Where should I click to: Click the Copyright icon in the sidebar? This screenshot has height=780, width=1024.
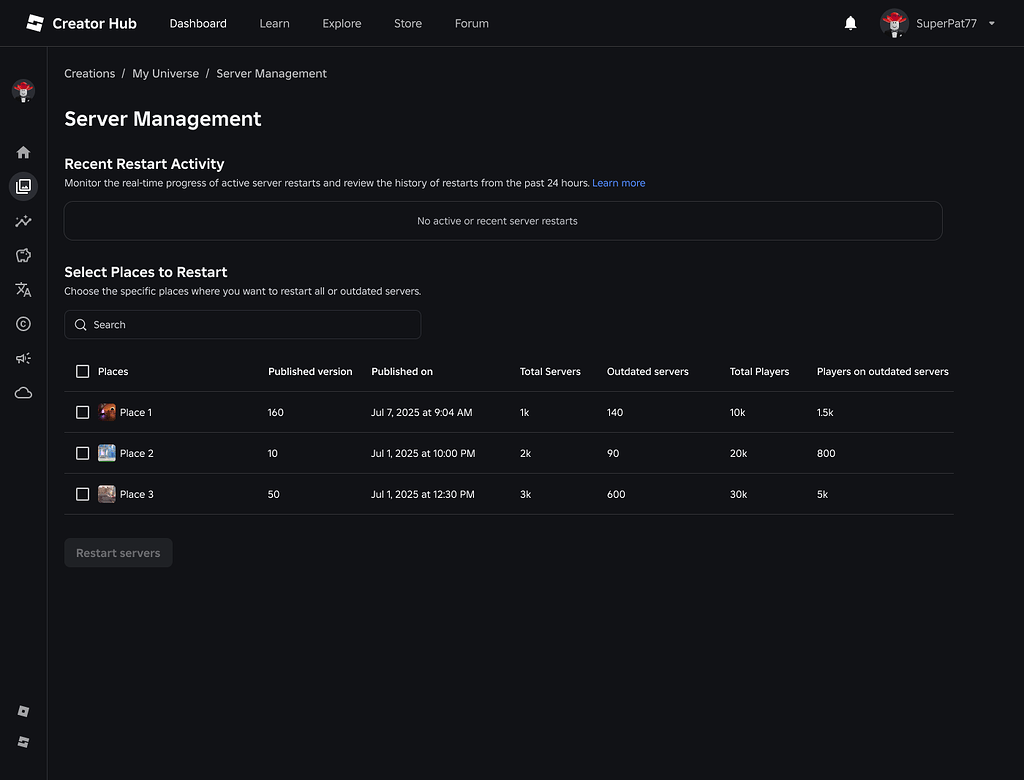[22, 323]
